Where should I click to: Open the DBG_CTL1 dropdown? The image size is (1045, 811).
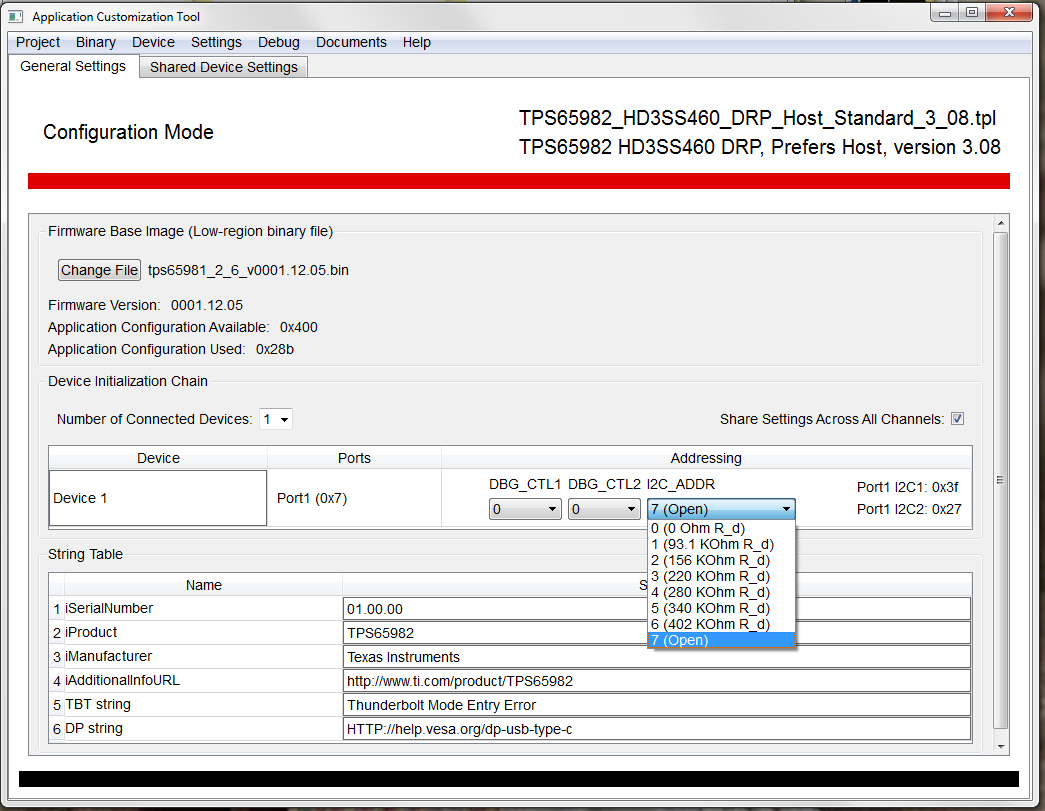pyautogui.click(x=524, y=509)
